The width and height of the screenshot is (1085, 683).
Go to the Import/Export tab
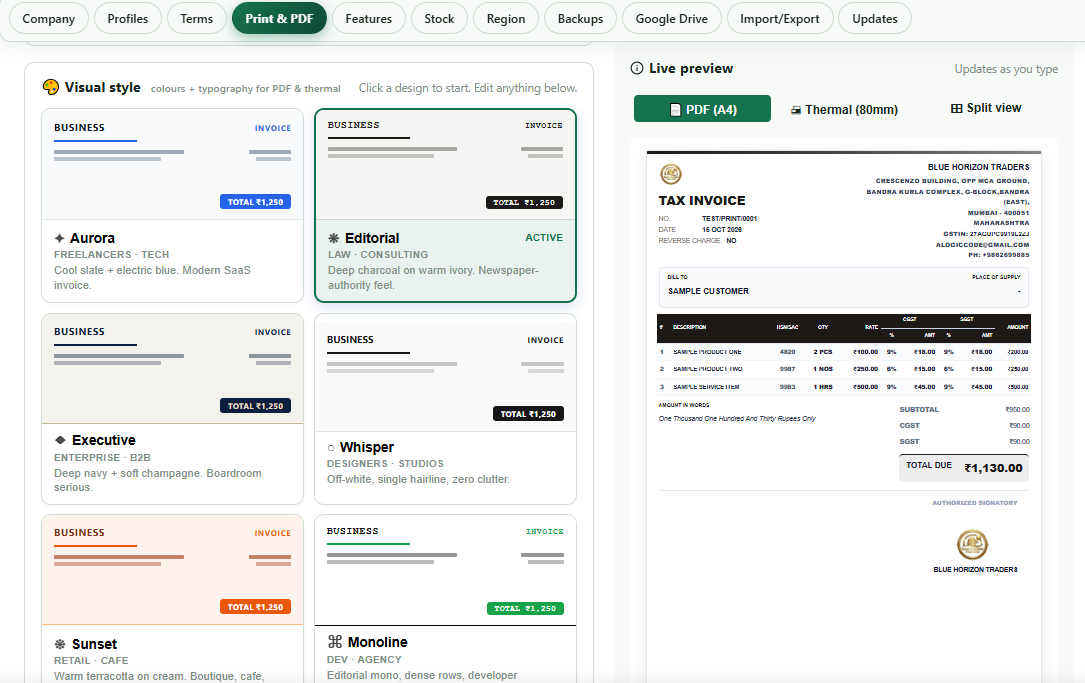779,19
